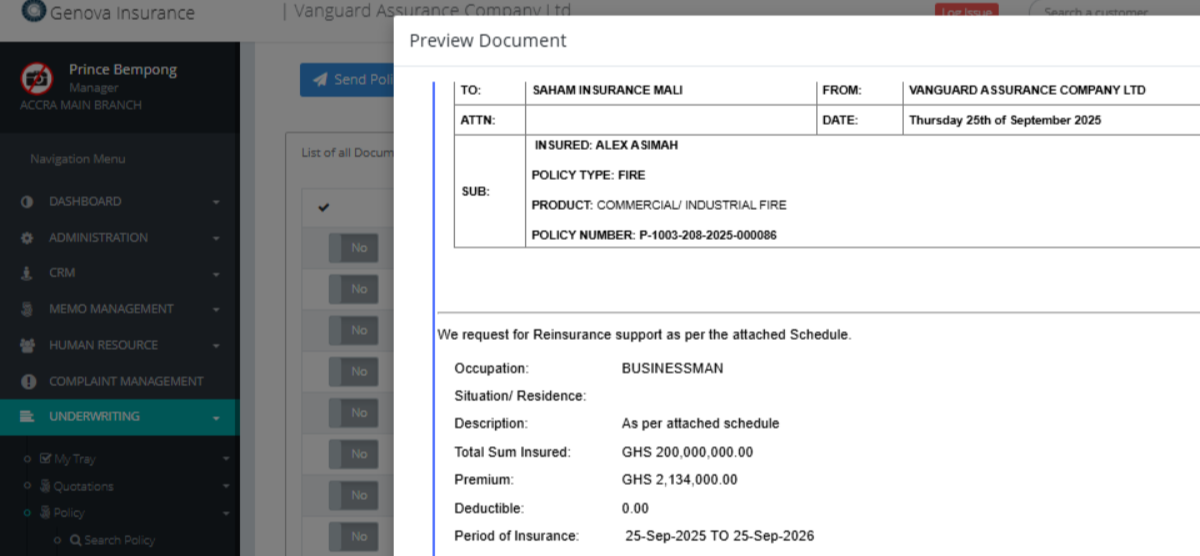Click the red Log Issue button
Image resolution: width=1200 pixels, height=556 pixels.
(x=966, y=12)
